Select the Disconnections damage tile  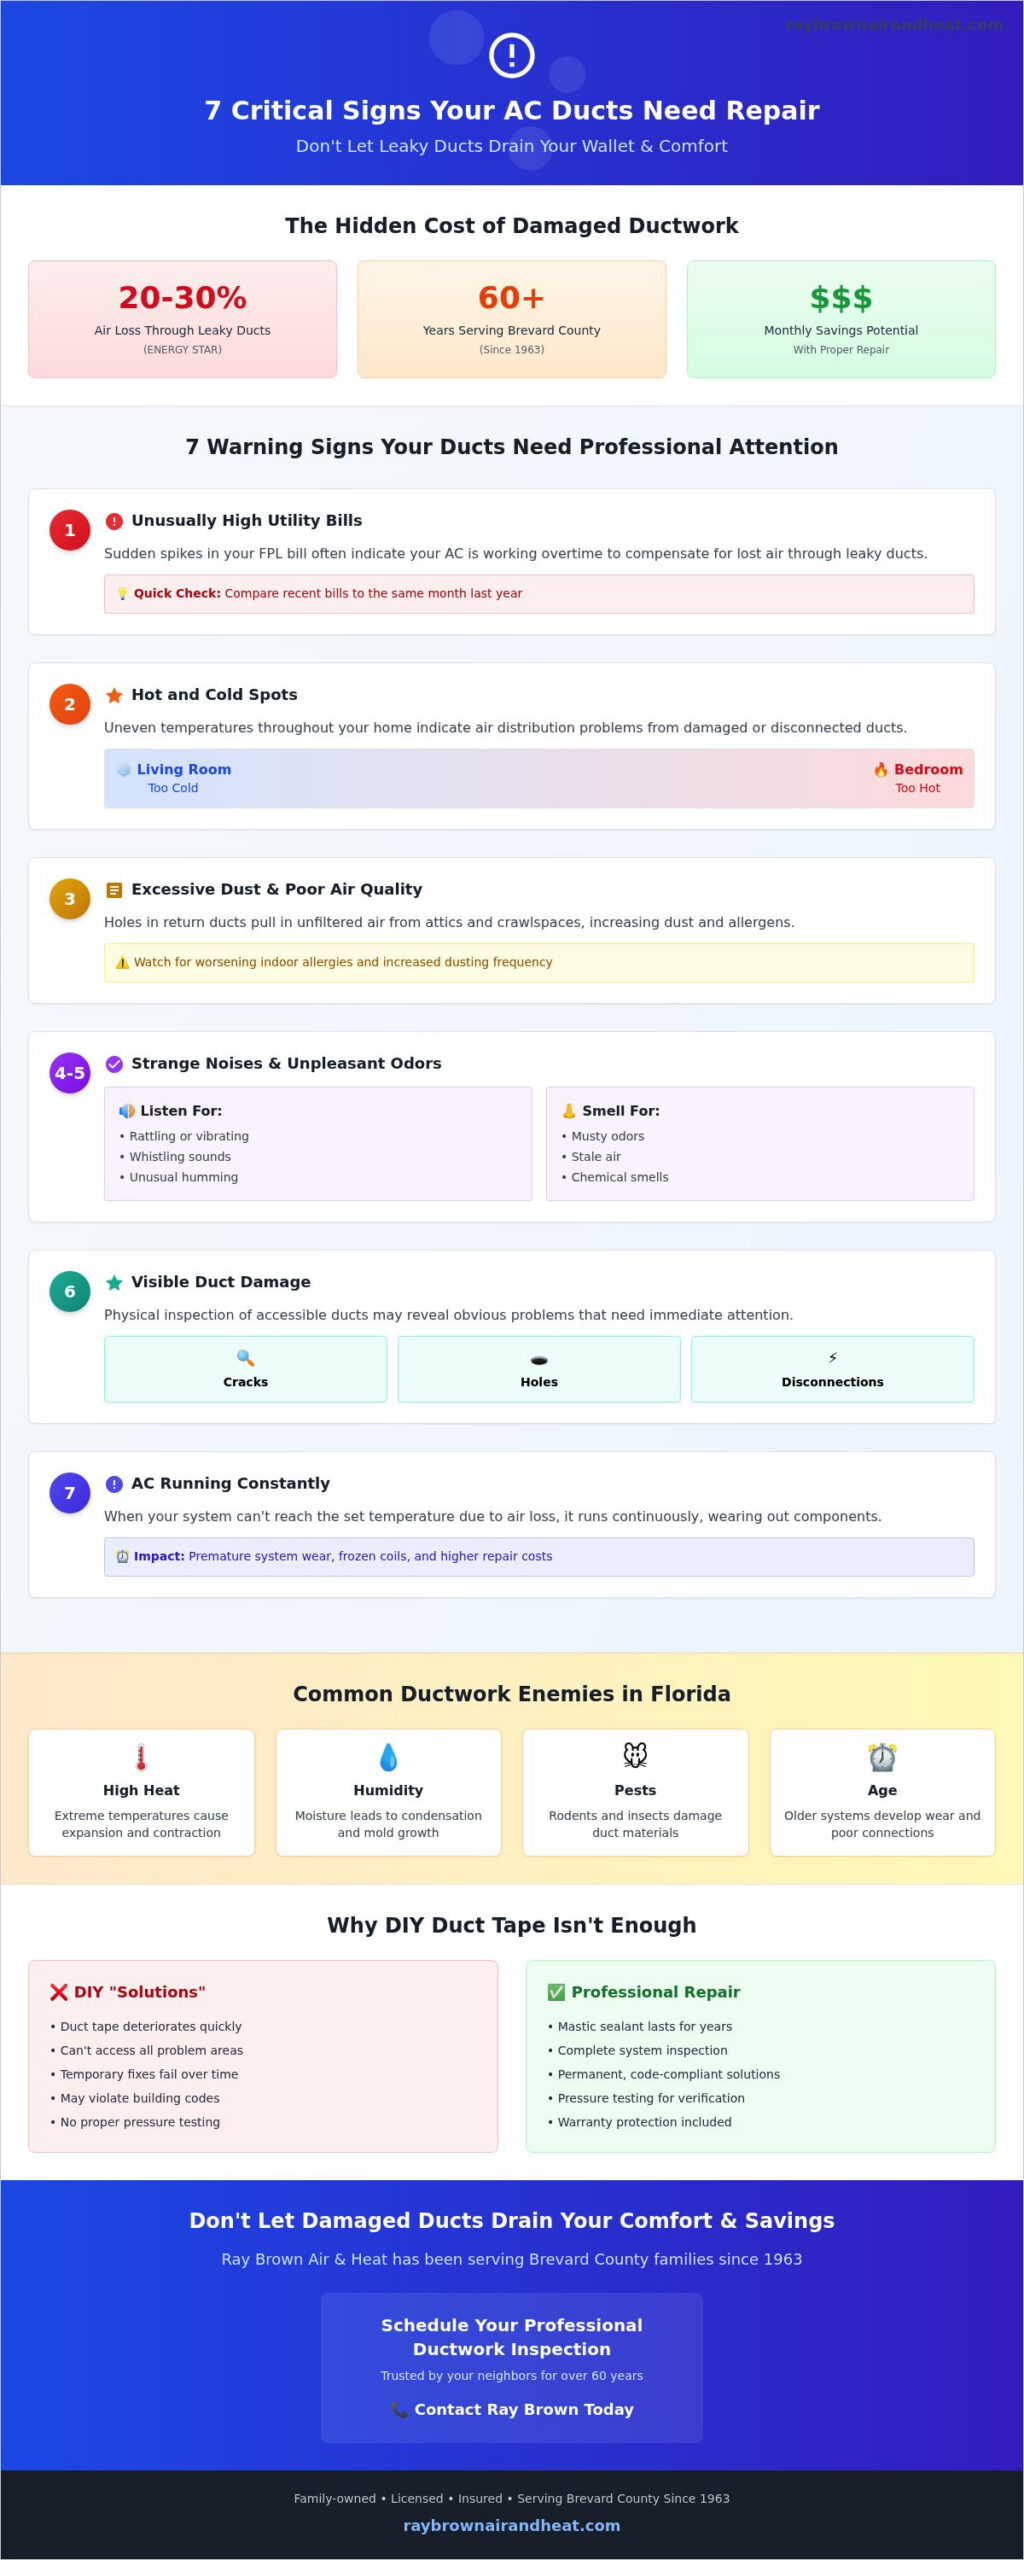pos(833,1369)
